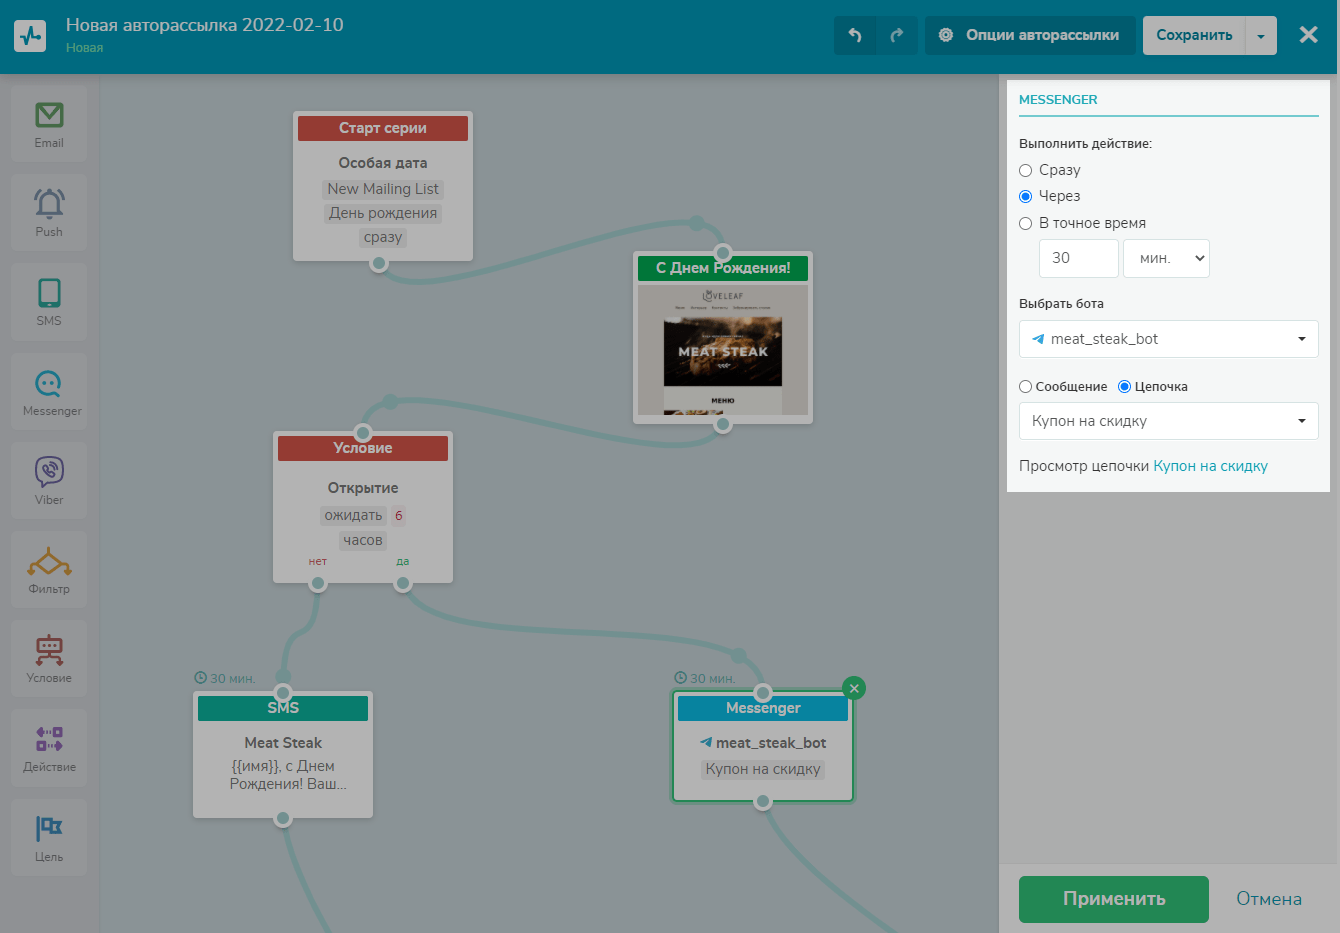Switch to Сообщение radio option

1026,387
